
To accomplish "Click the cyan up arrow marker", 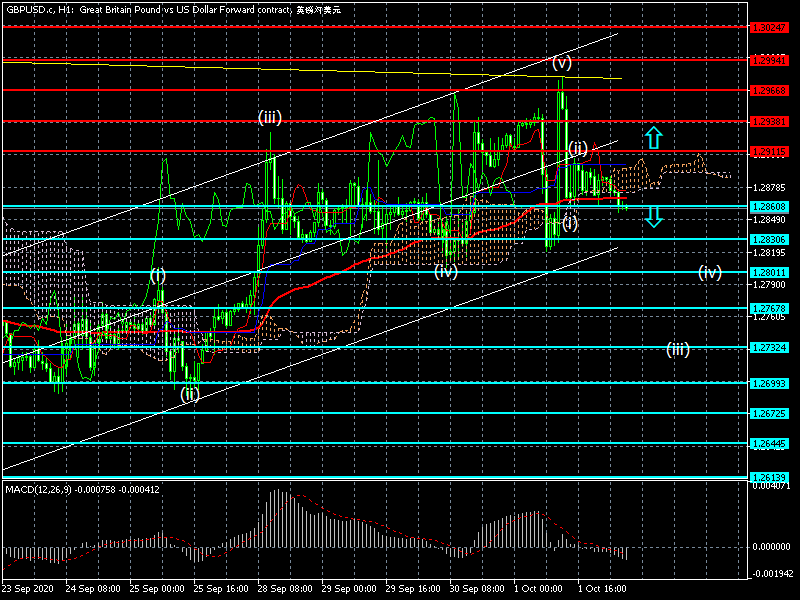I will pyautogui.click(x=652, y=137).
